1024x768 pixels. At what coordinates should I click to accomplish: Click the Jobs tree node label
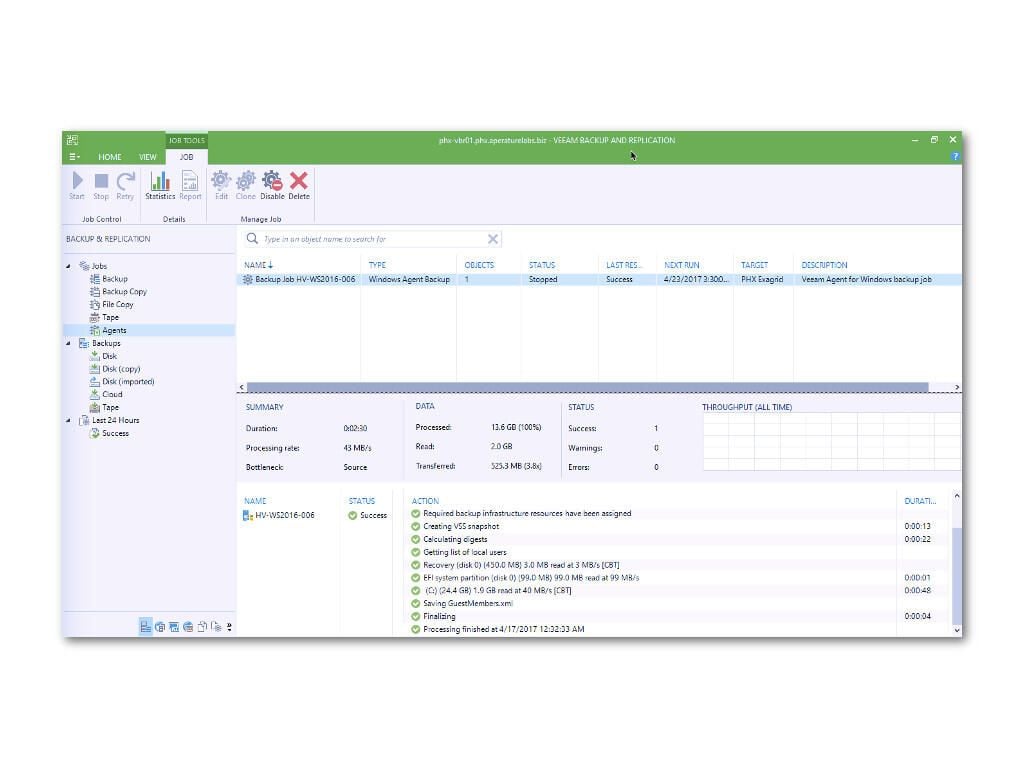coord(99,266)
